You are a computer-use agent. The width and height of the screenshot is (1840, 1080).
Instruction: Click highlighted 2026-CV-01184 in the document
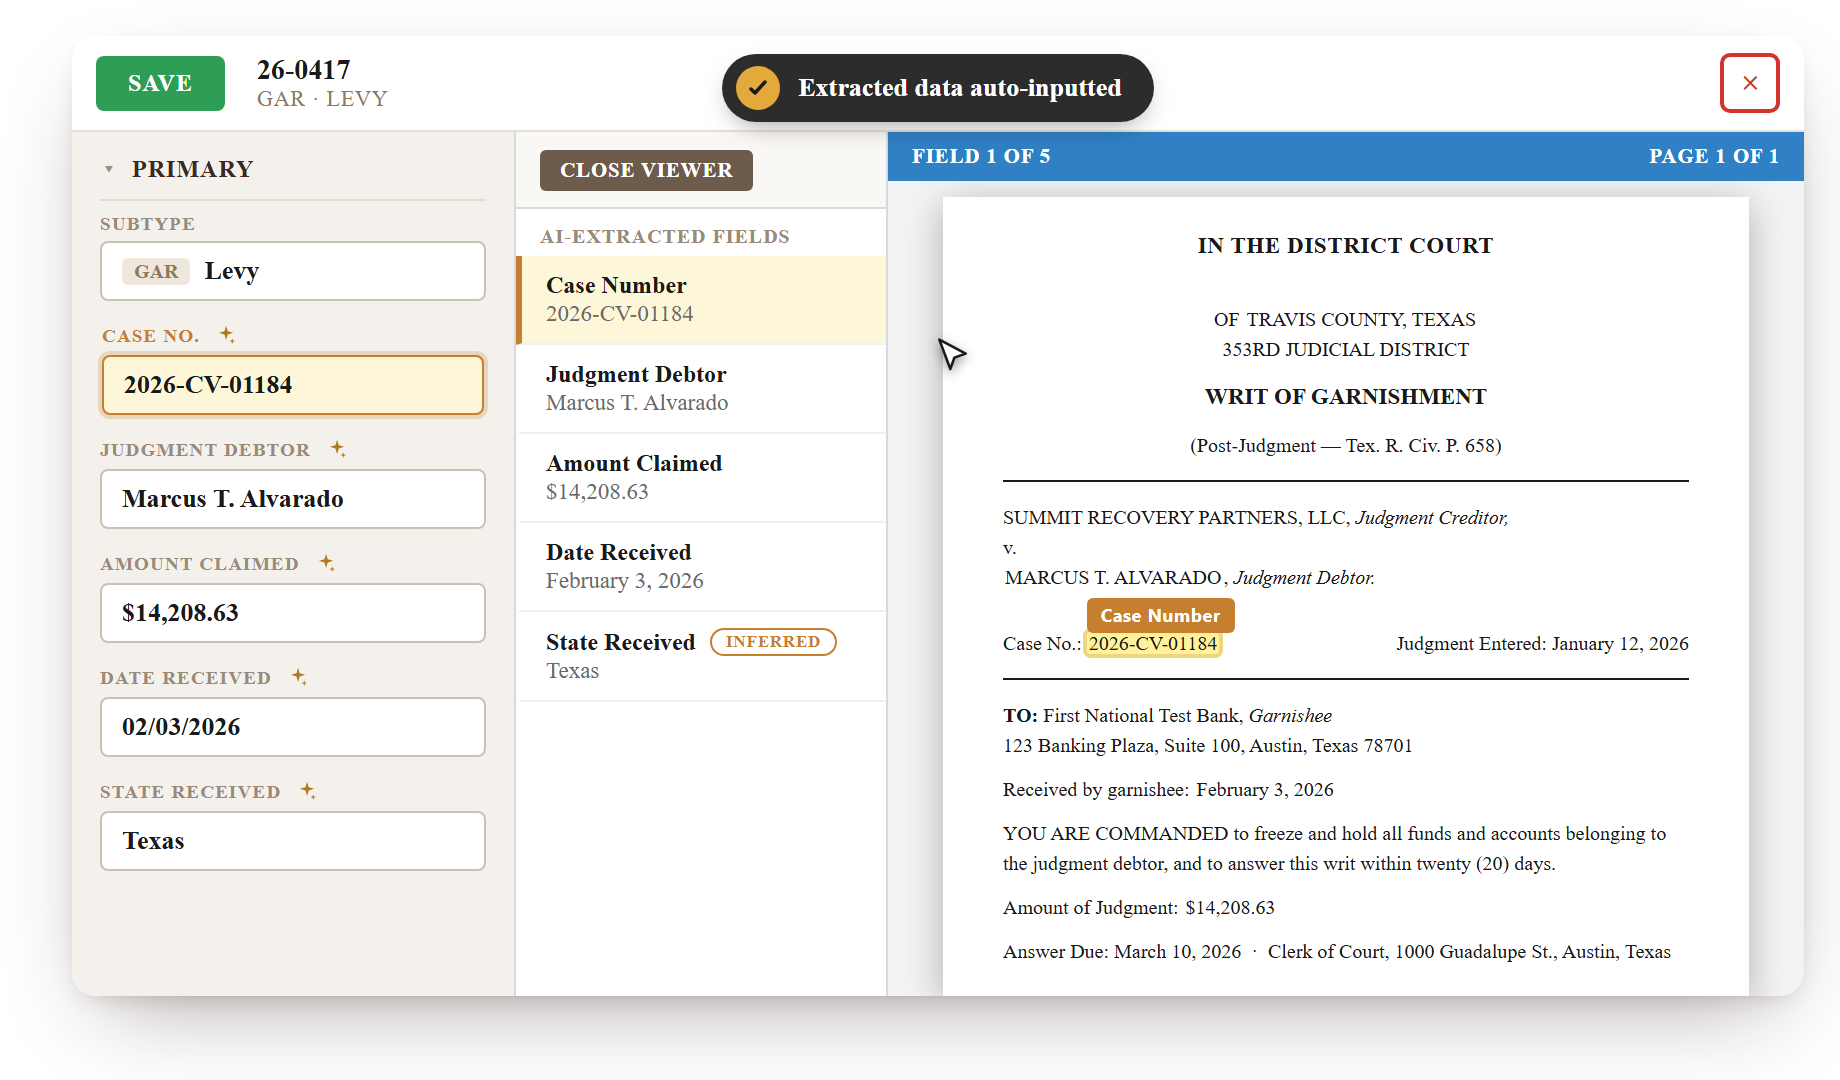pos(1153,644)
